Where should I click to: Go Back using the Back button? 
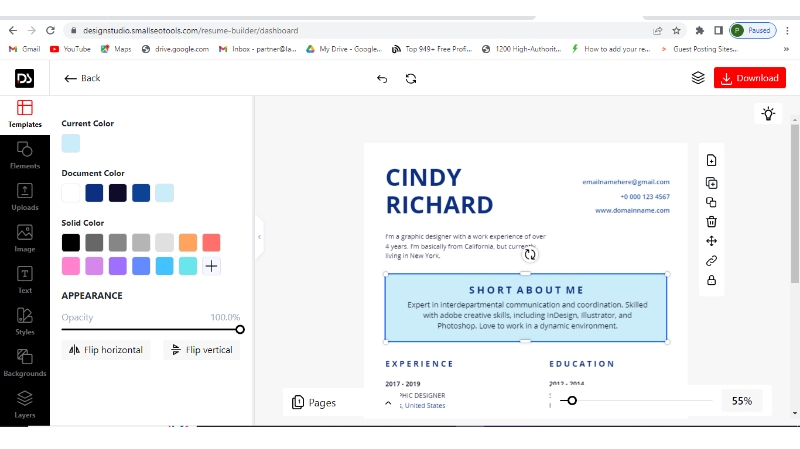point(82,78)
